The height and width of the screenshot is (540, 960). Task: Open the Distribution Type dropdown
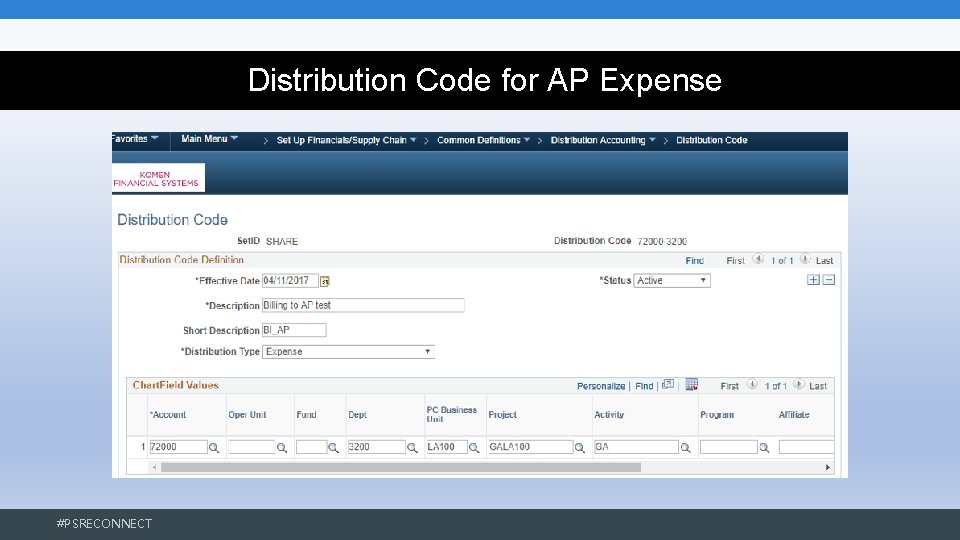click(x=348, y=351)
